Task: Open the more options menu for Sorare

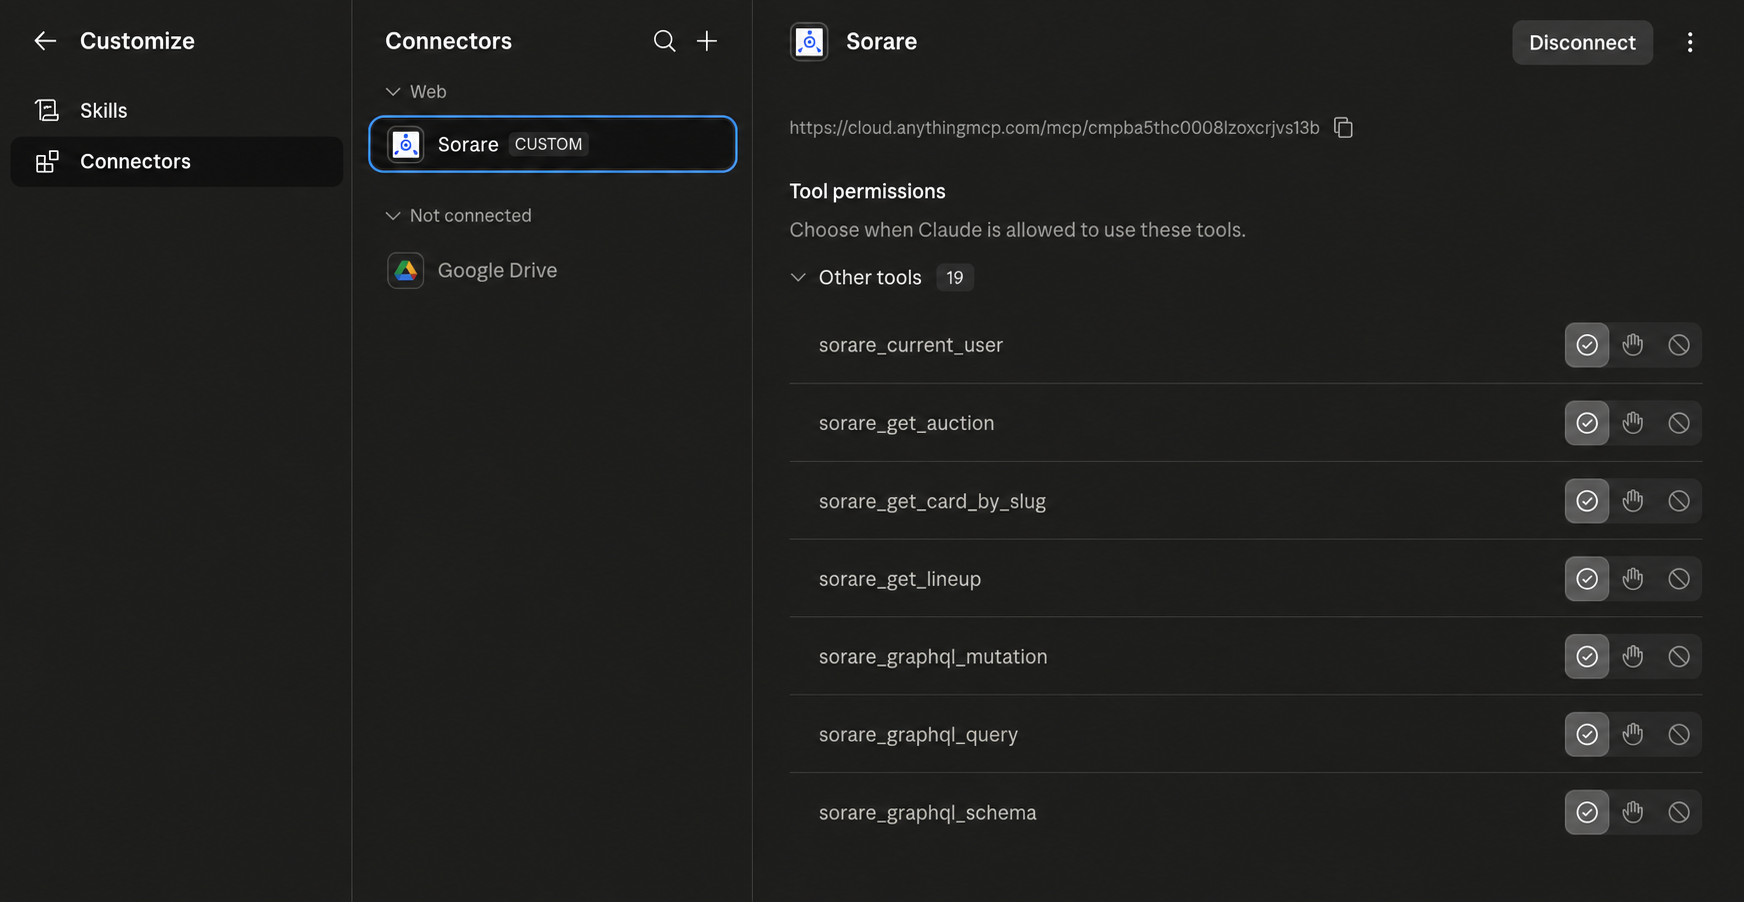Action: [x=1690, y=42]
